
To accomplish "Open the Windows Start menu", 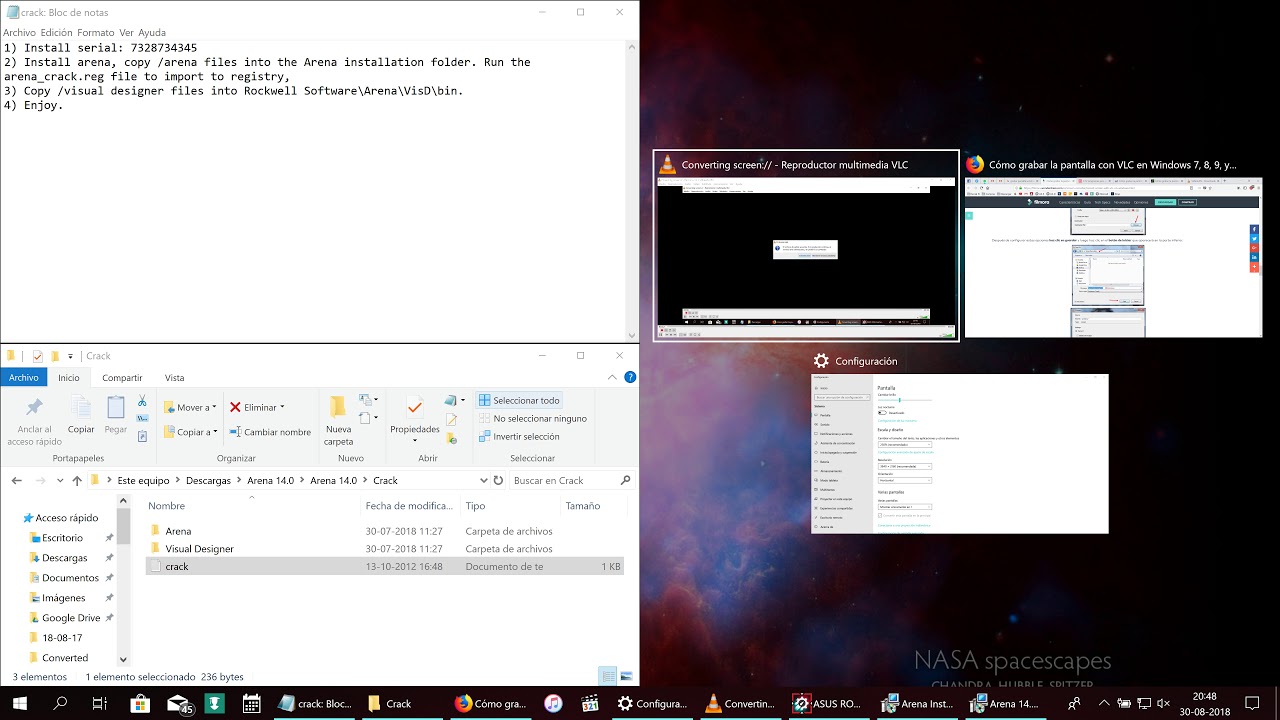I will point(20,703).
